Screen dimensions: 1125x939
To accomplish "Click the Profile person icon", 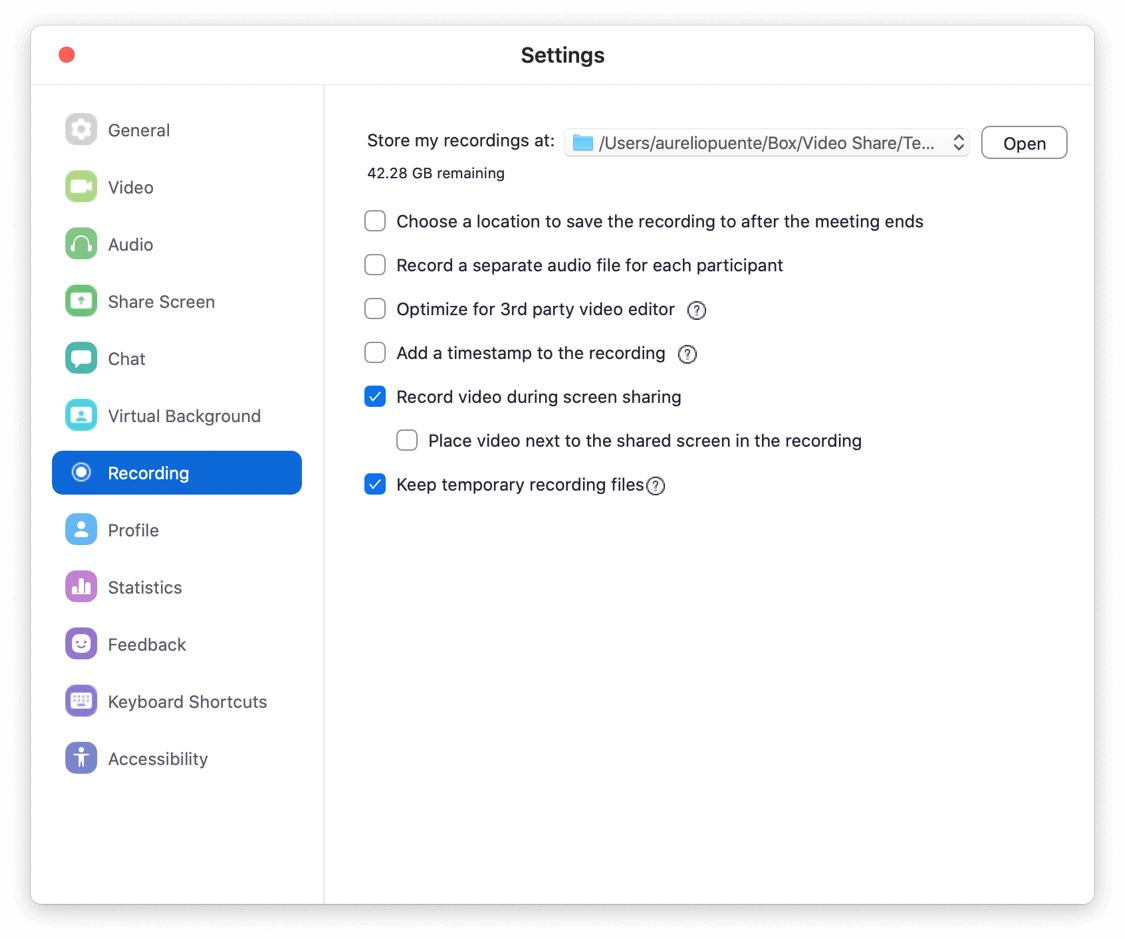I will [x=81, y=529].
